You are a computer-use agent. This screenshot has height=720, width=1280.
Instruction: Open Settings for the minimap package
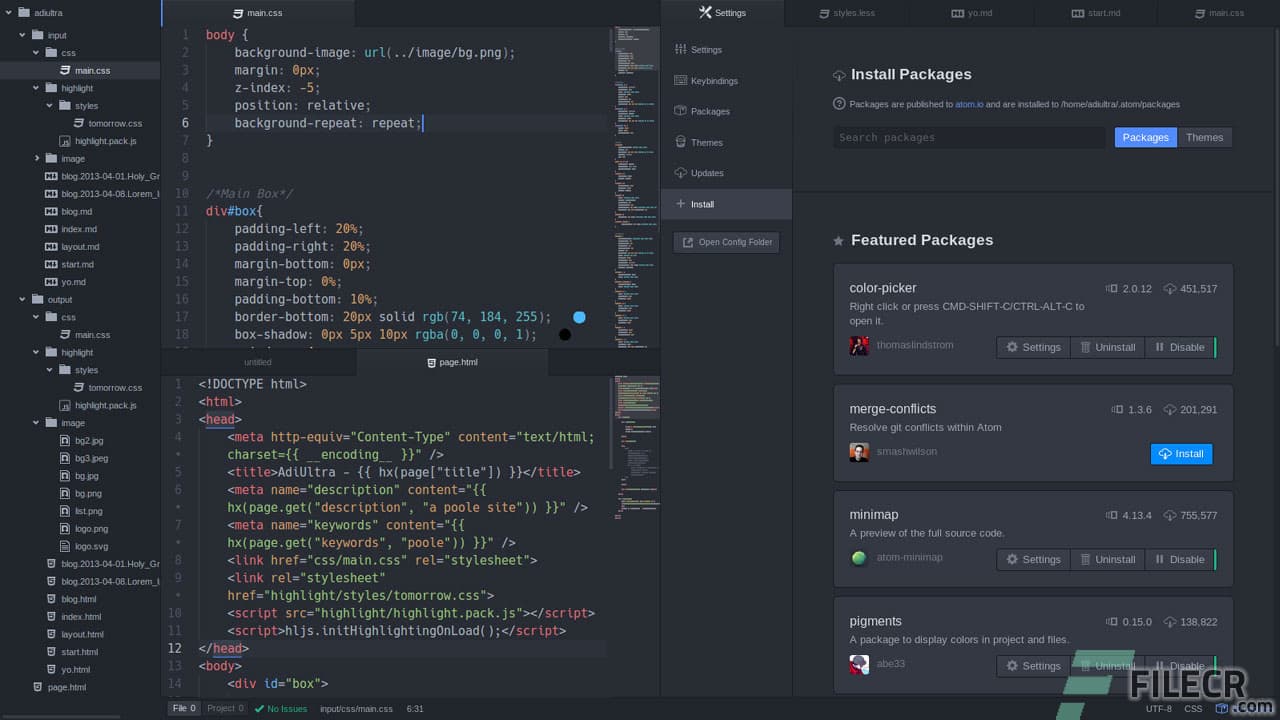[1032, 559]
